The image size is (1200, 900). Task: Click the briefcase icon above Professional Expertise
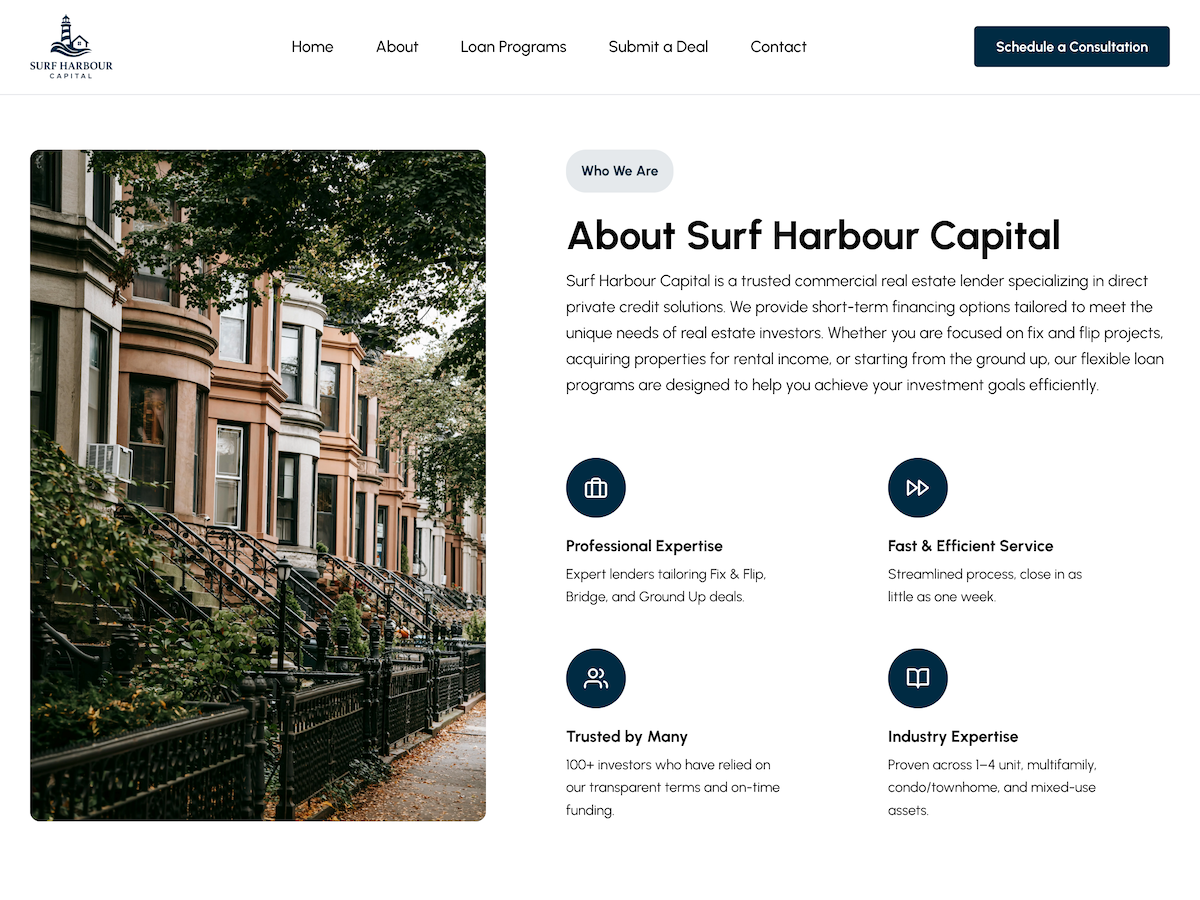click(596, 487)
